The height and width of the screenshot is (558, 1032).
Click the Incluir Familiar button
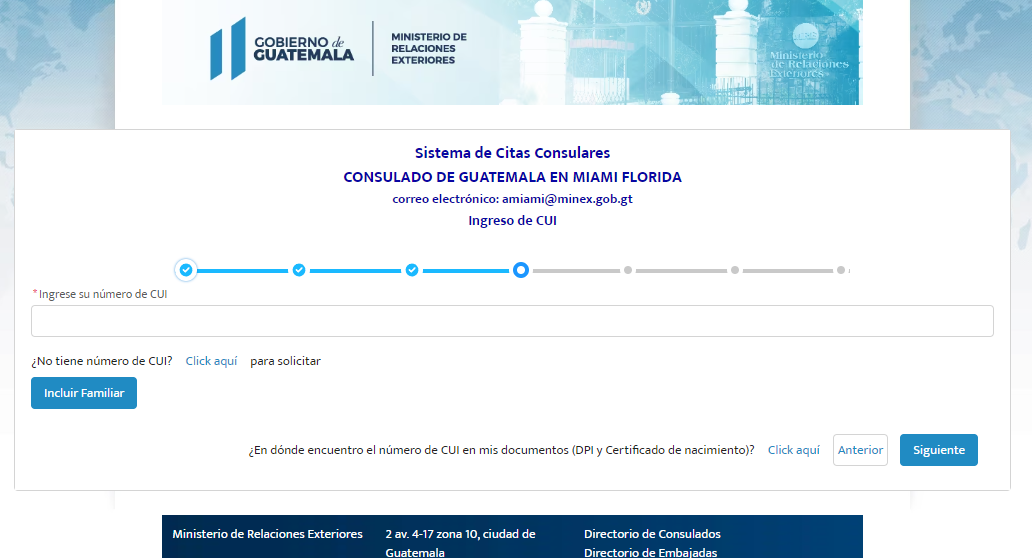point(84,393)
